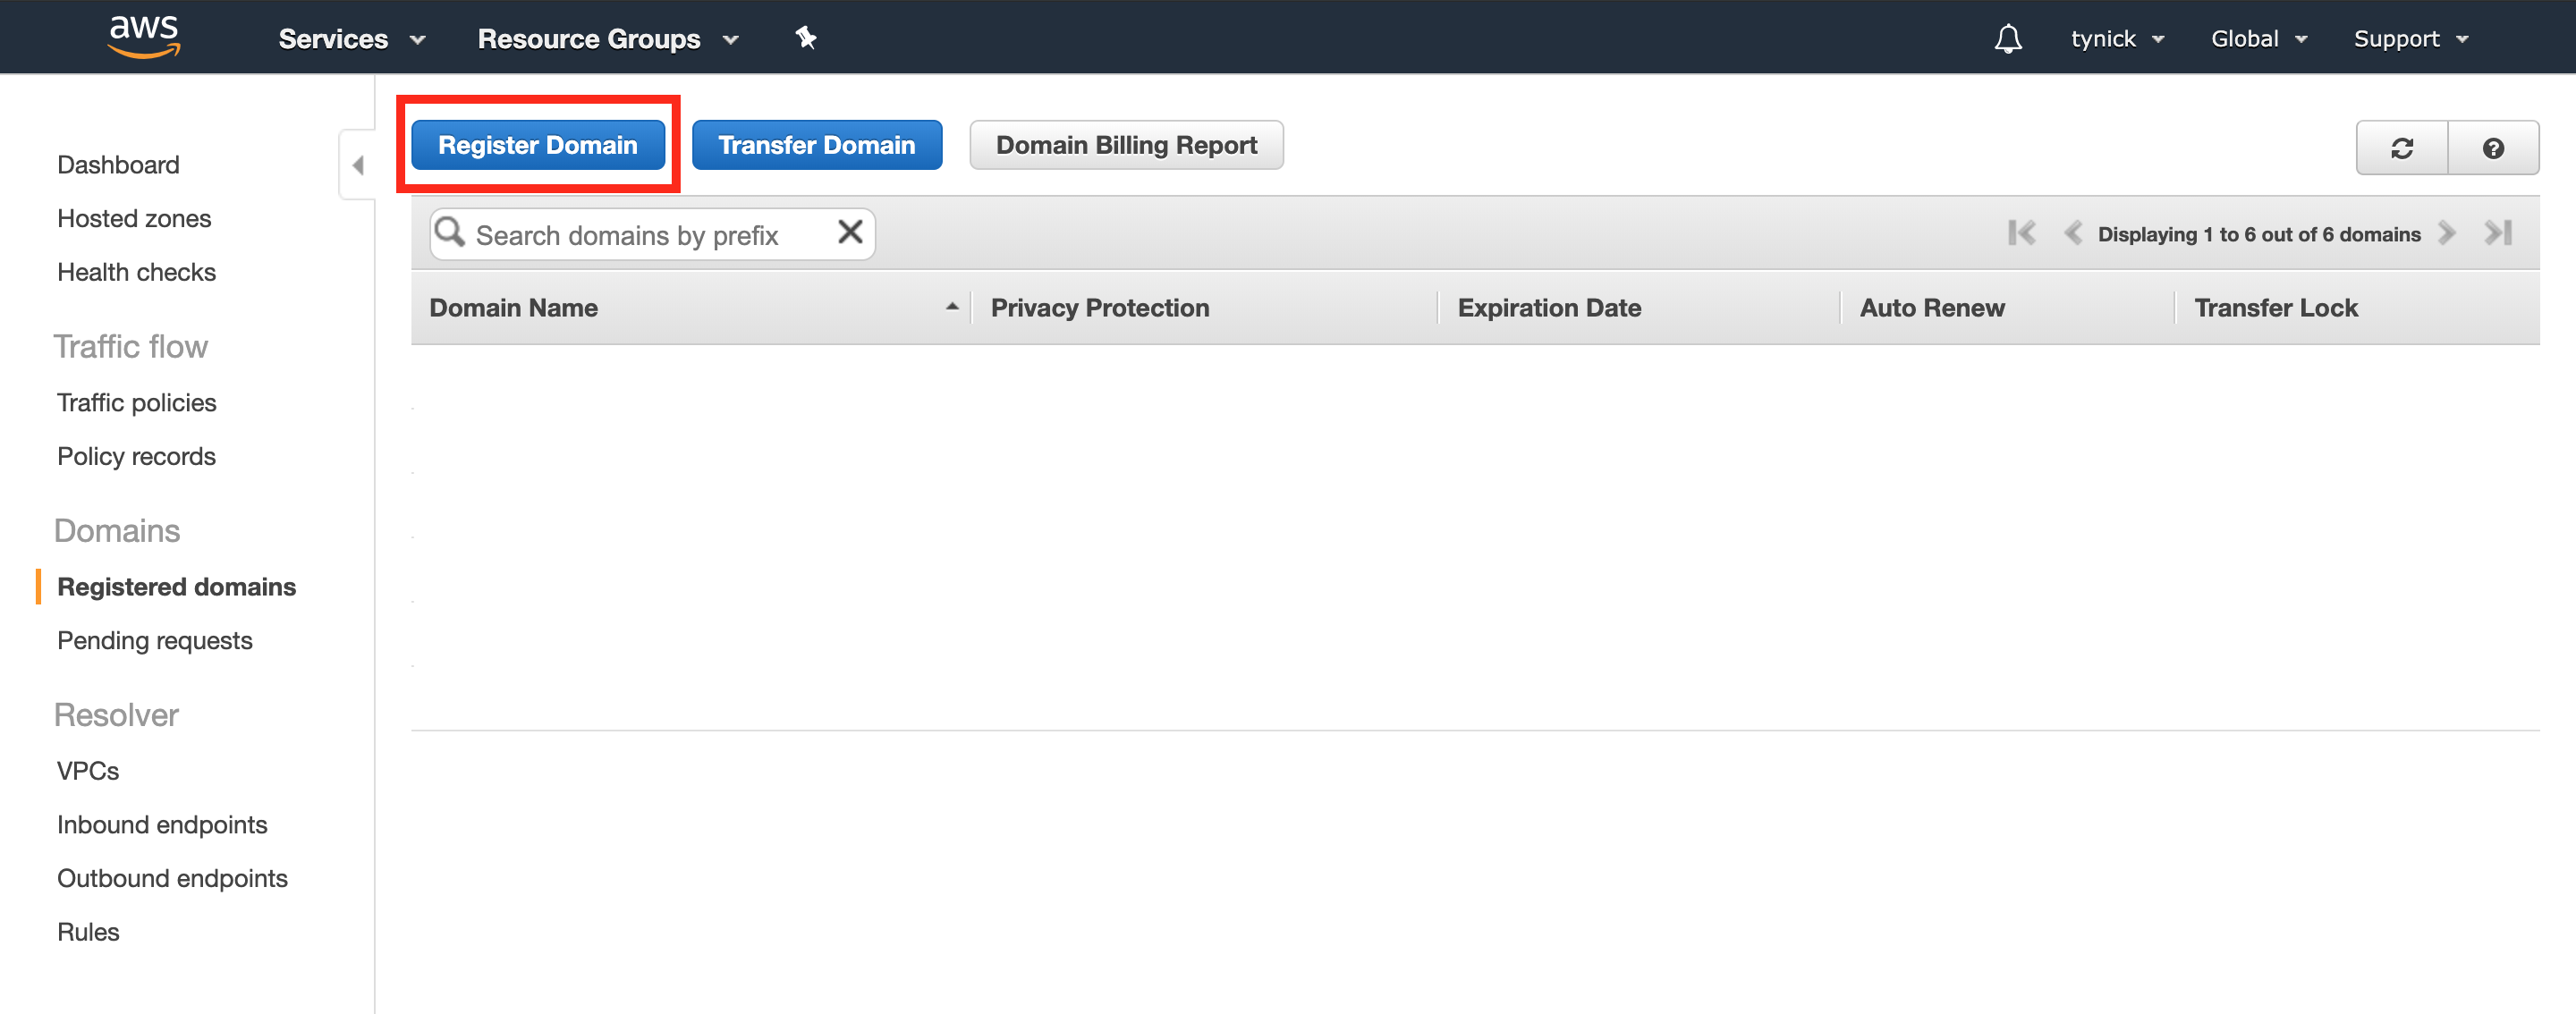Click the Domain Name sort toggle
The height and width of the screenshot is (1014, 2576).
[x=953, y=308]
